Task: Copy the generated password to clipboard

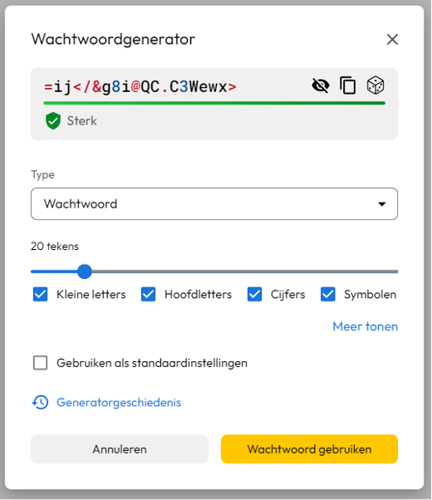Action: pyautogui.click(x=348, y=86)
